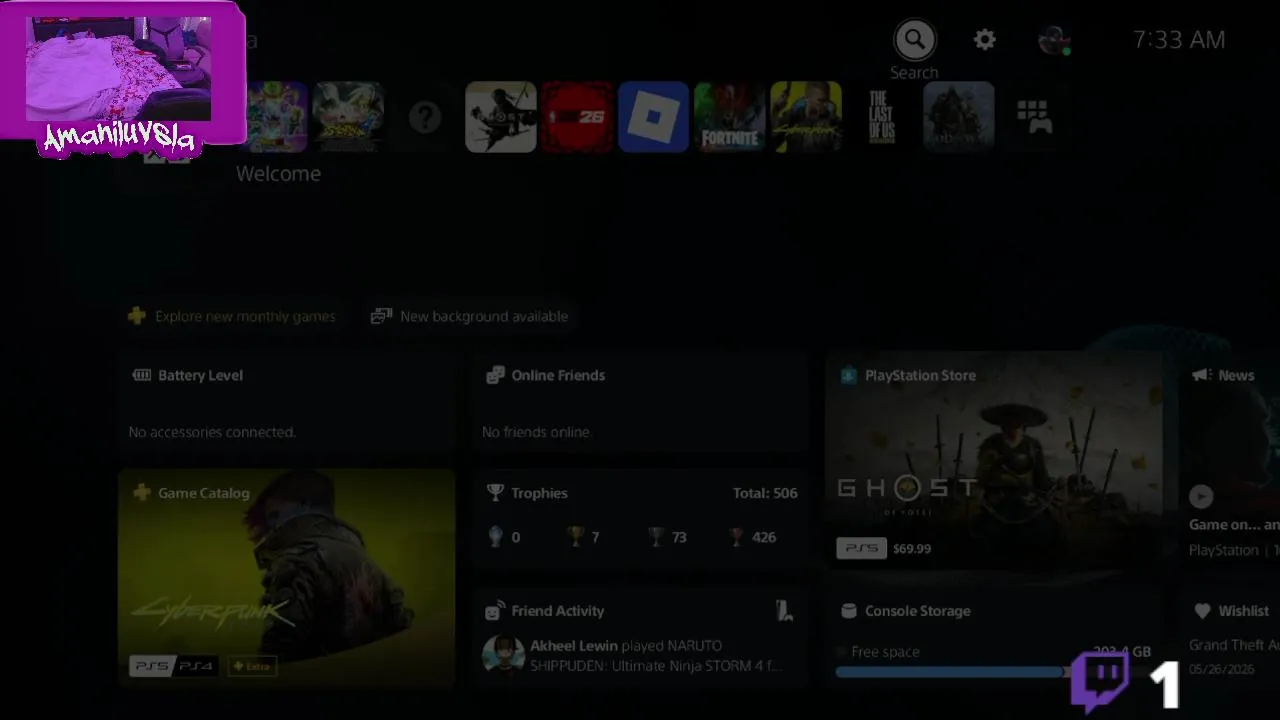Click the Console Storage disk icon
Screen dimensions: 1280x720
[x=849, y=611]
